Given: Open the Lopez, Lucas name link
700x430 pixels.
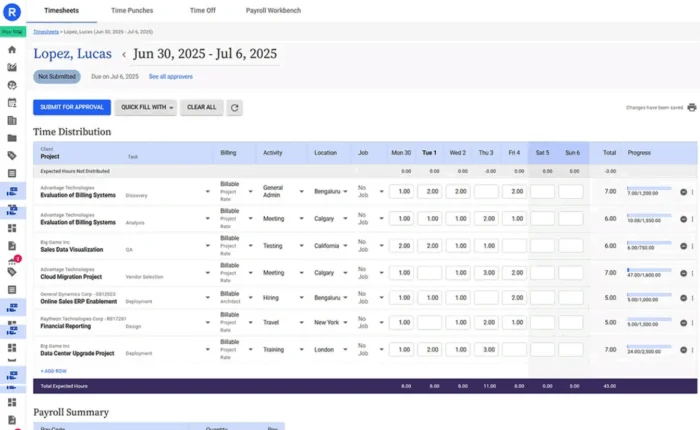Looking at the screenshot, I should pyautogui.click(x=73, y=54).
